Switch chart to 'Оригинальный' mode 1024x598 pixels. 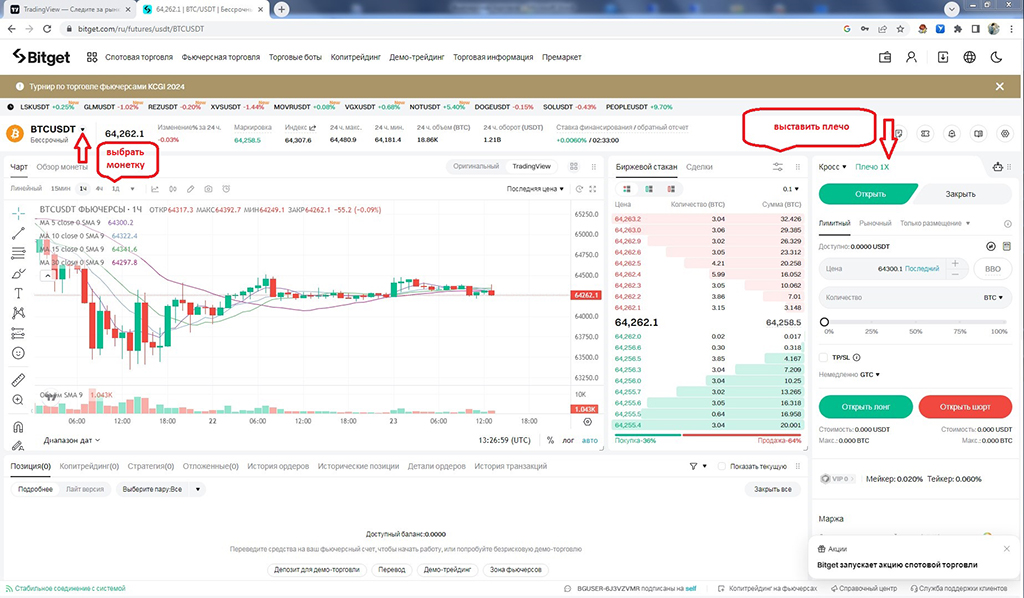476,166
